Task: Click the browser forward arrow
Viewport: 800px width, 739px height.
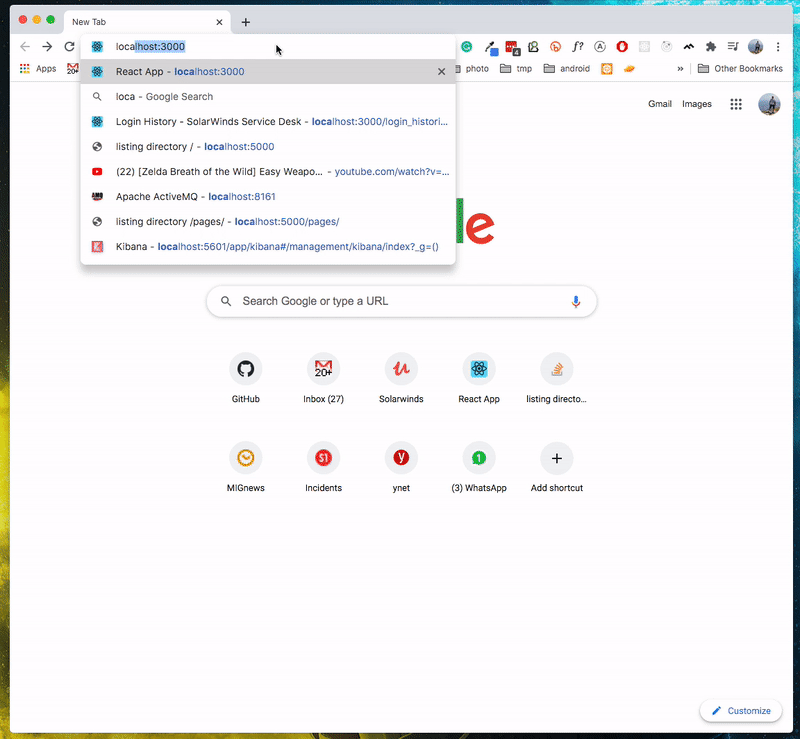Action: coord(47,47)
